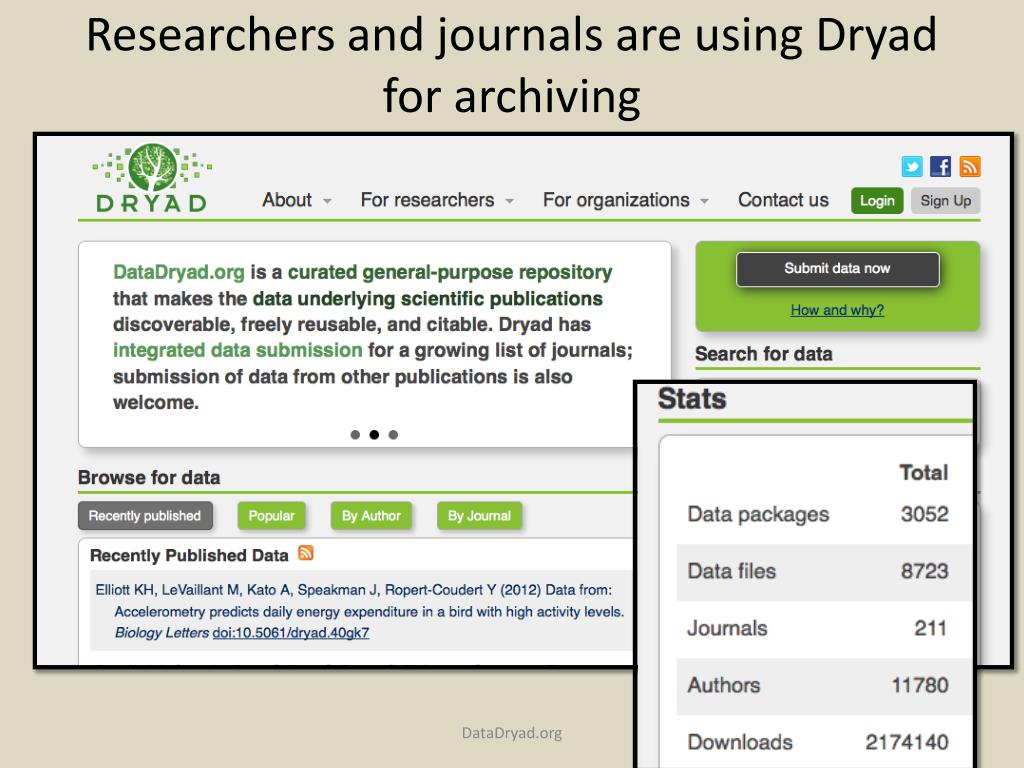
Task: Expand the For researchers dropdown arrow
Action: [509, 201]
